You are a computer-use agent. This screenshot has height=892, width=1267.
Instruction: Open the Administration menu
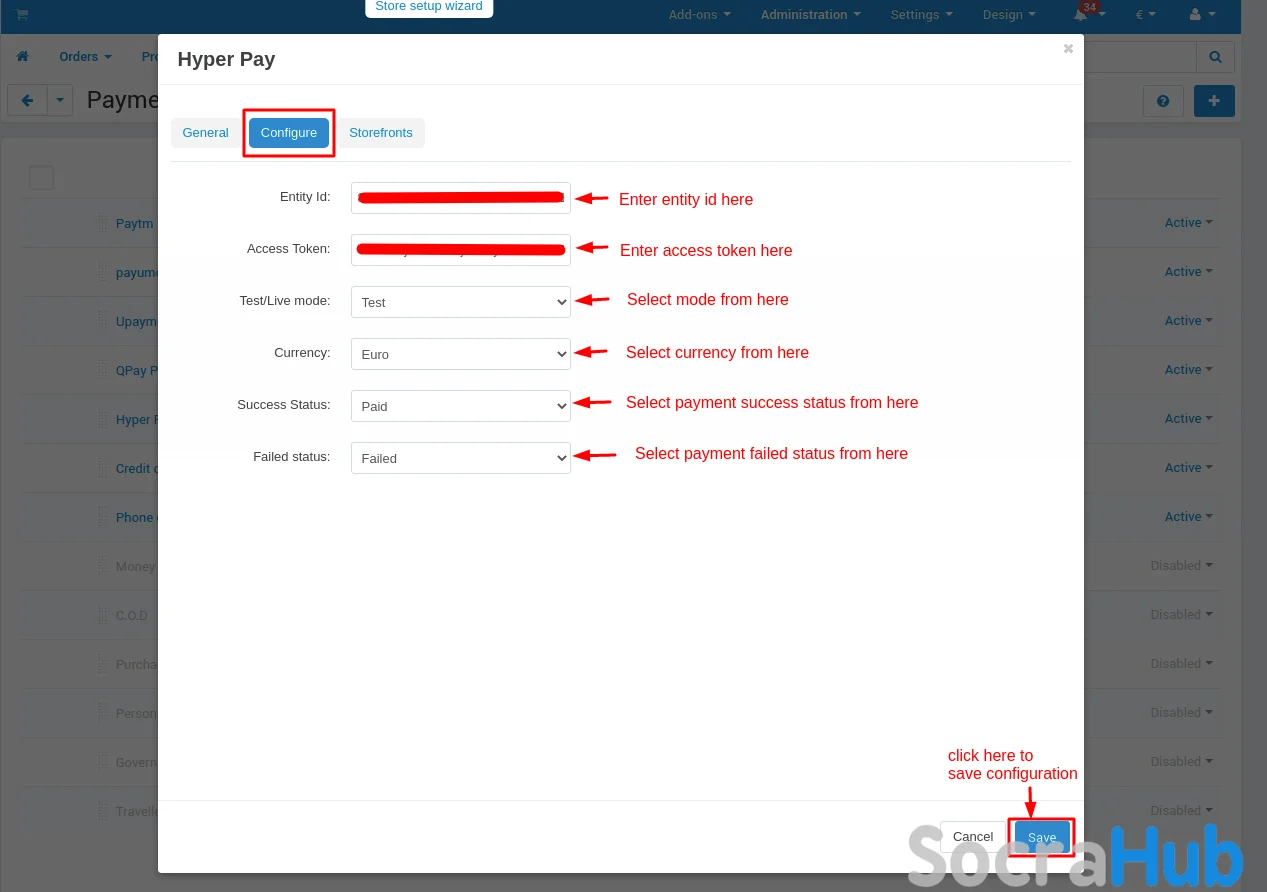[811, 15]
